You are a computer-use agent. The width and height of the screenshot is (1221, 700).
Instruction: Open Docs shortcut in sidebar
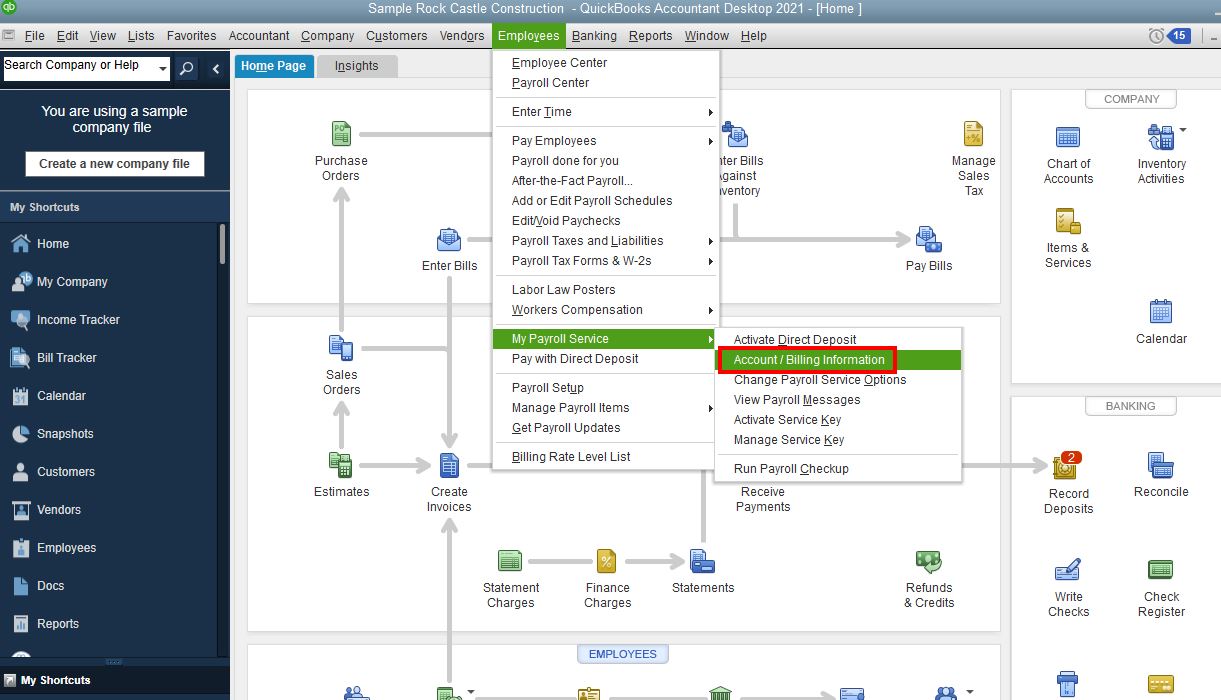pyautogui.click(x=50, y=585)
